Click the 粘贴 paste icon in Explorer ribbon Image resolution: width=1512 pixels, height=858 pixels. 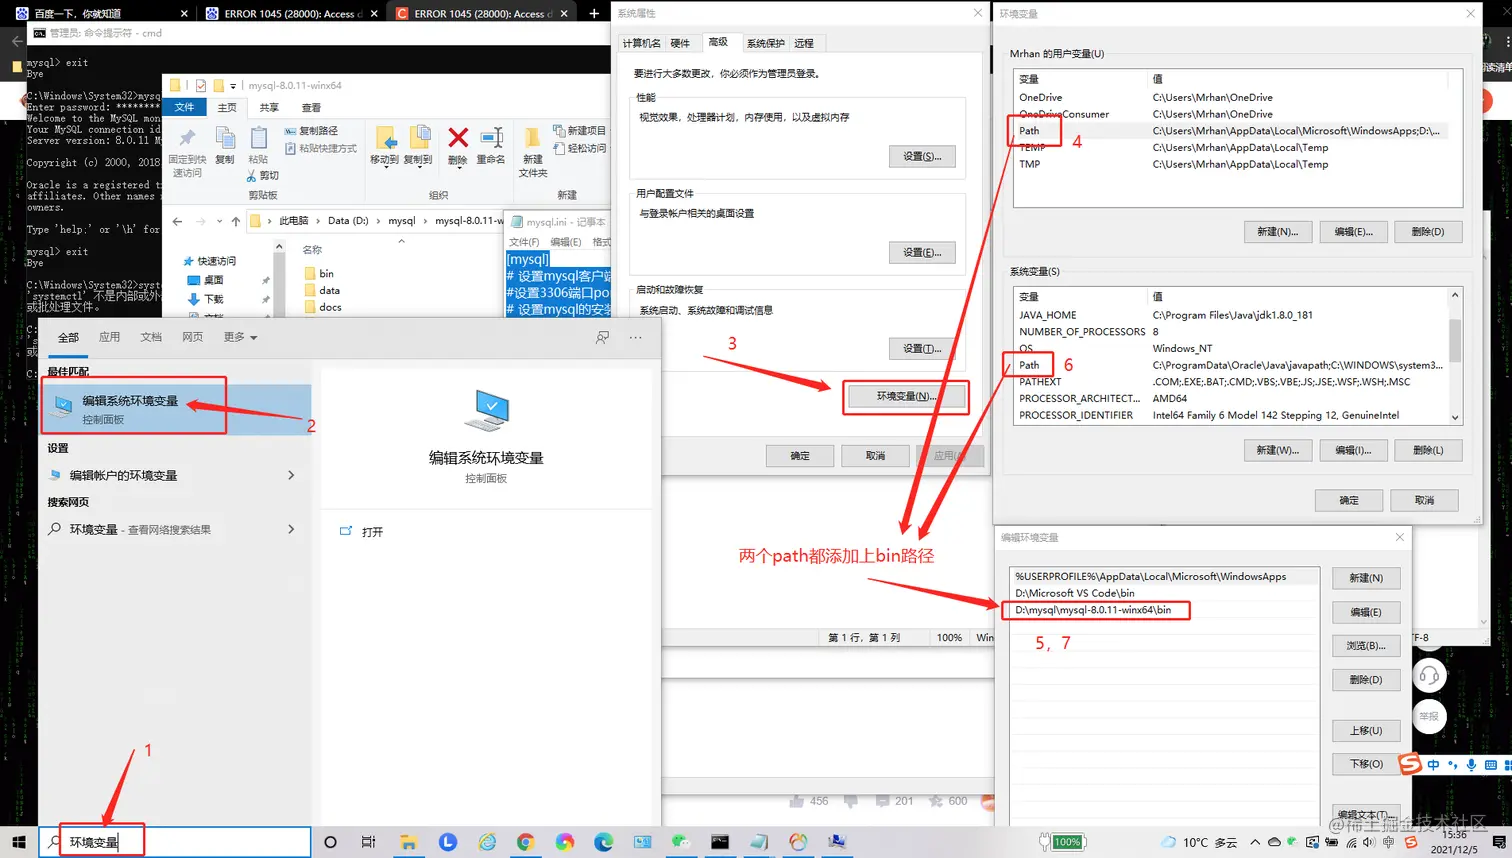[258, 146]
